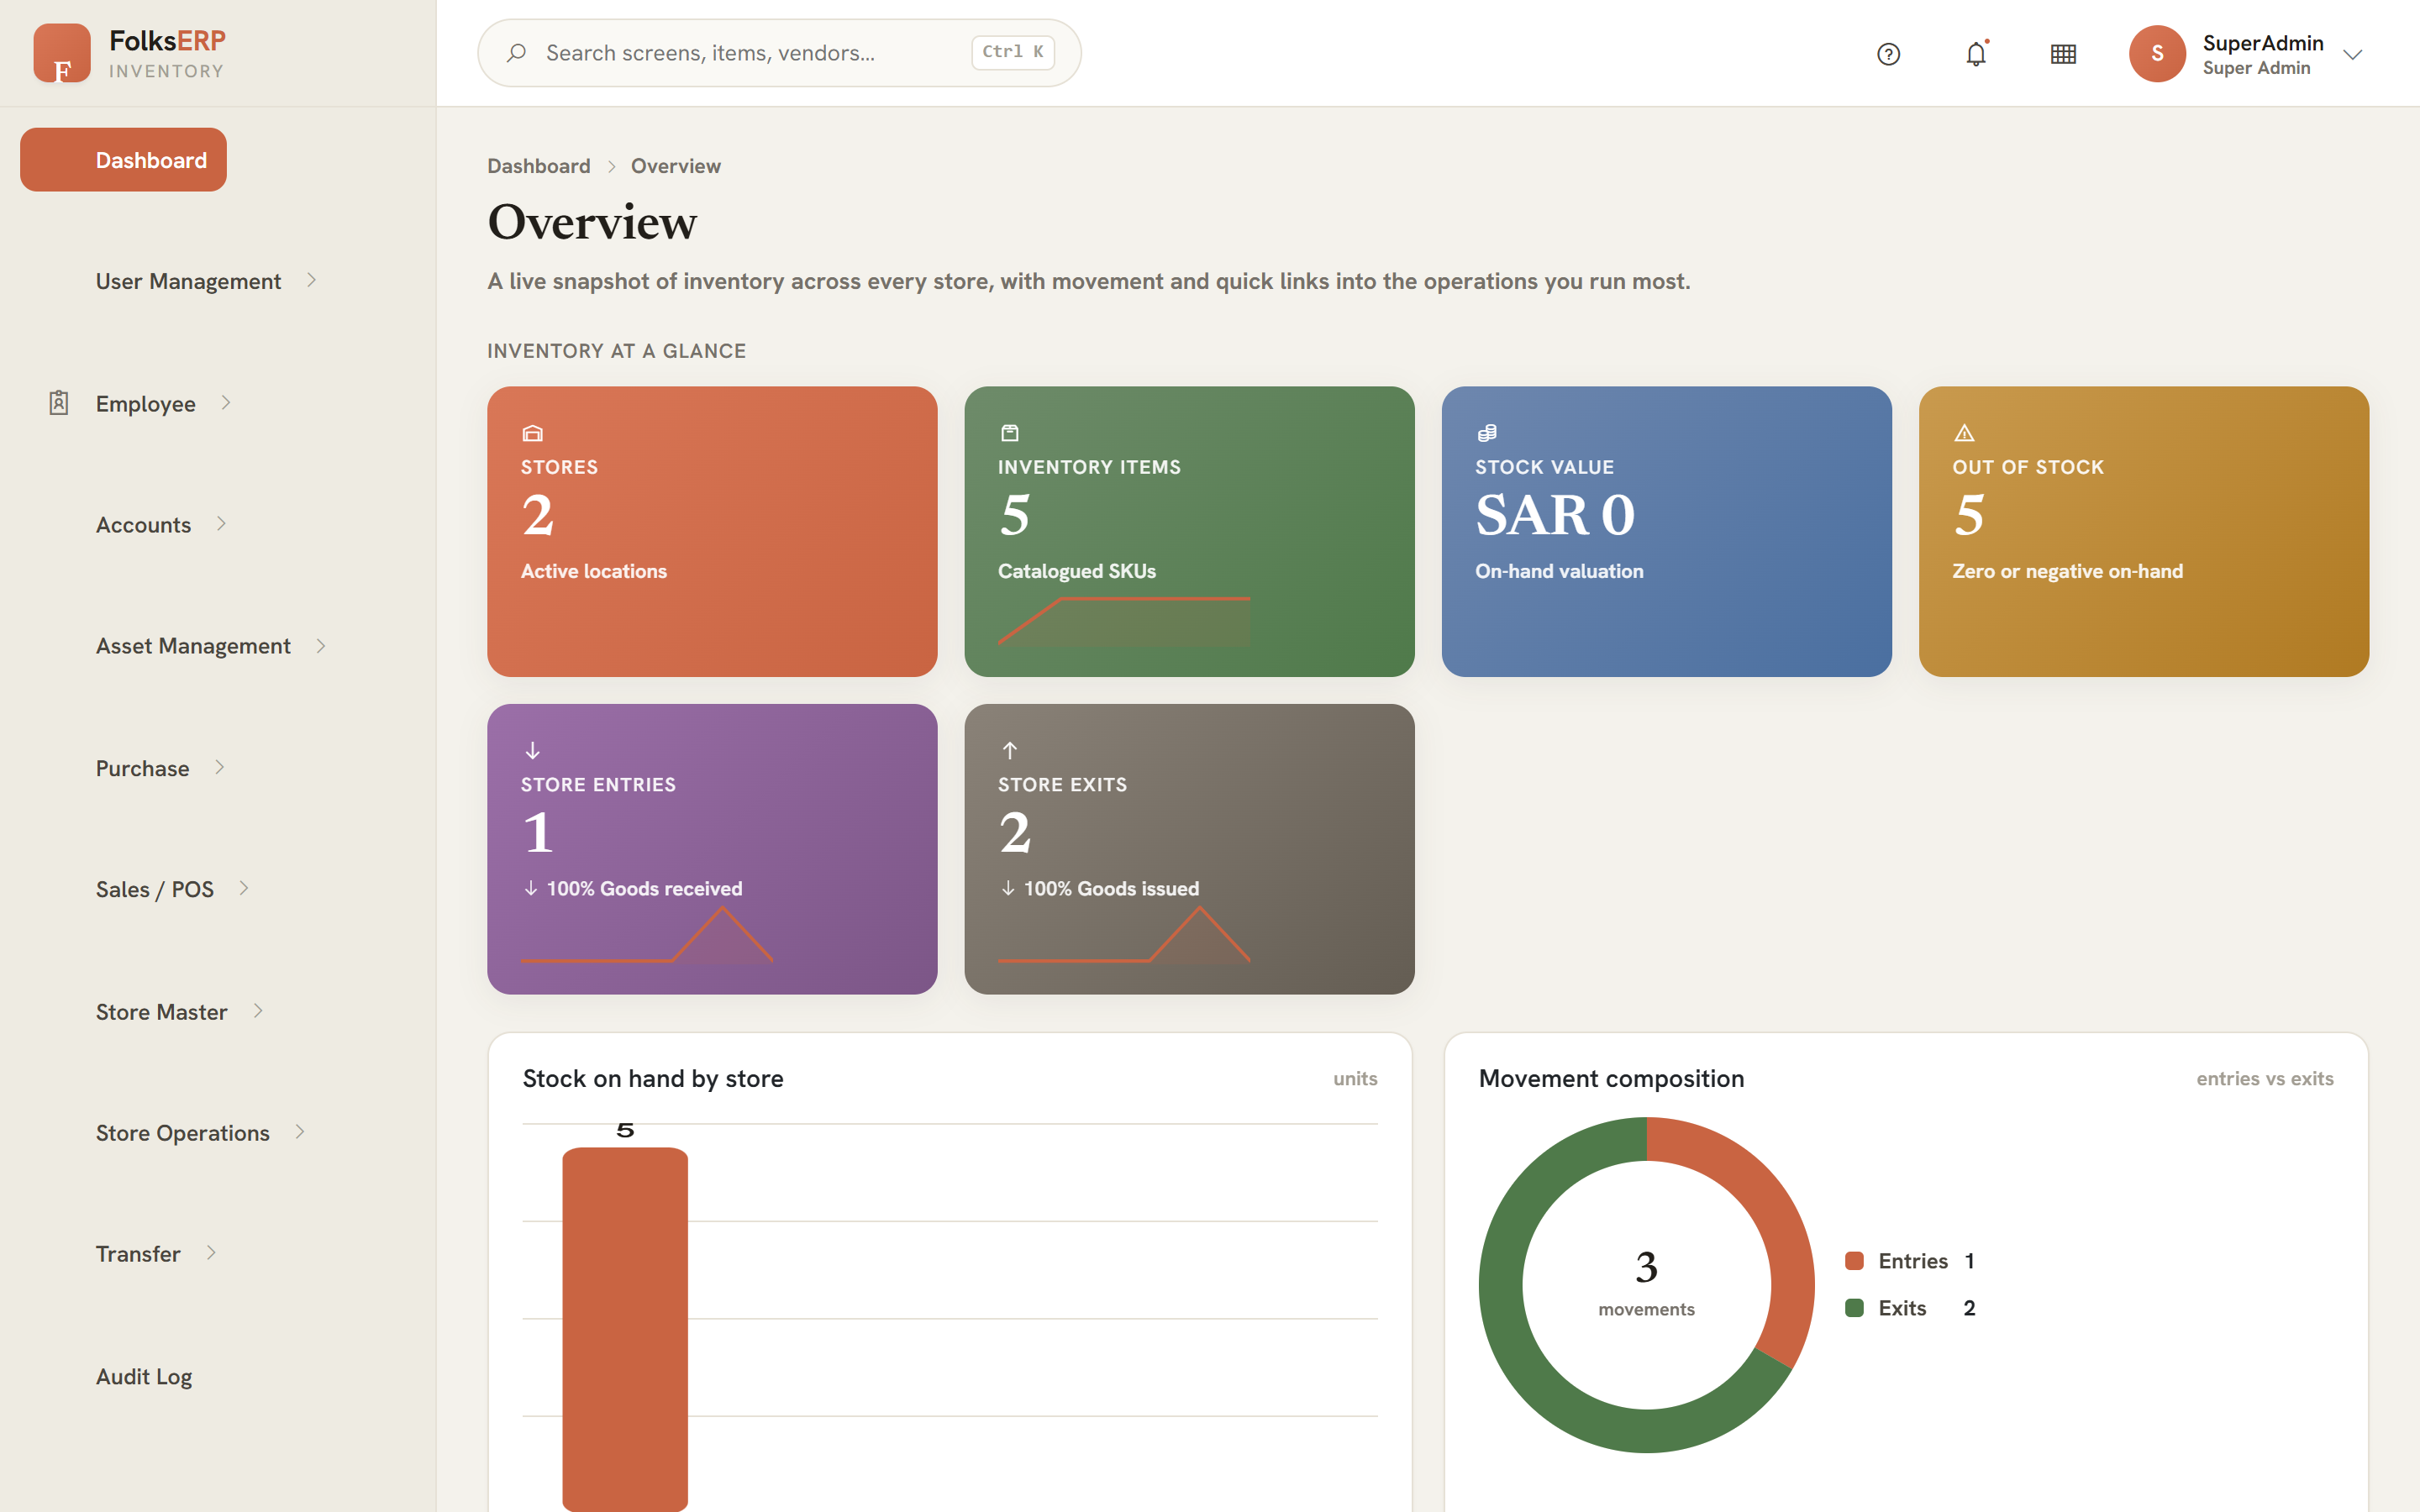This screenshot has width=2420, height=1512.
Task: Select Dashboard in the sidebar
Action: (123, 160)
